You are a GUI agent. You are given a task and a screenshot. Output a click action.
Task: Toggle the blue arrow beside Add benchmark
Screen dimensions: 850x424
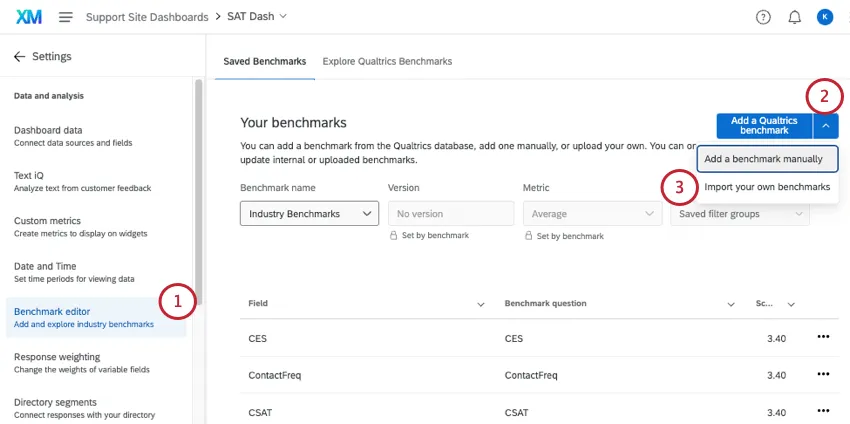coord(825,126)
